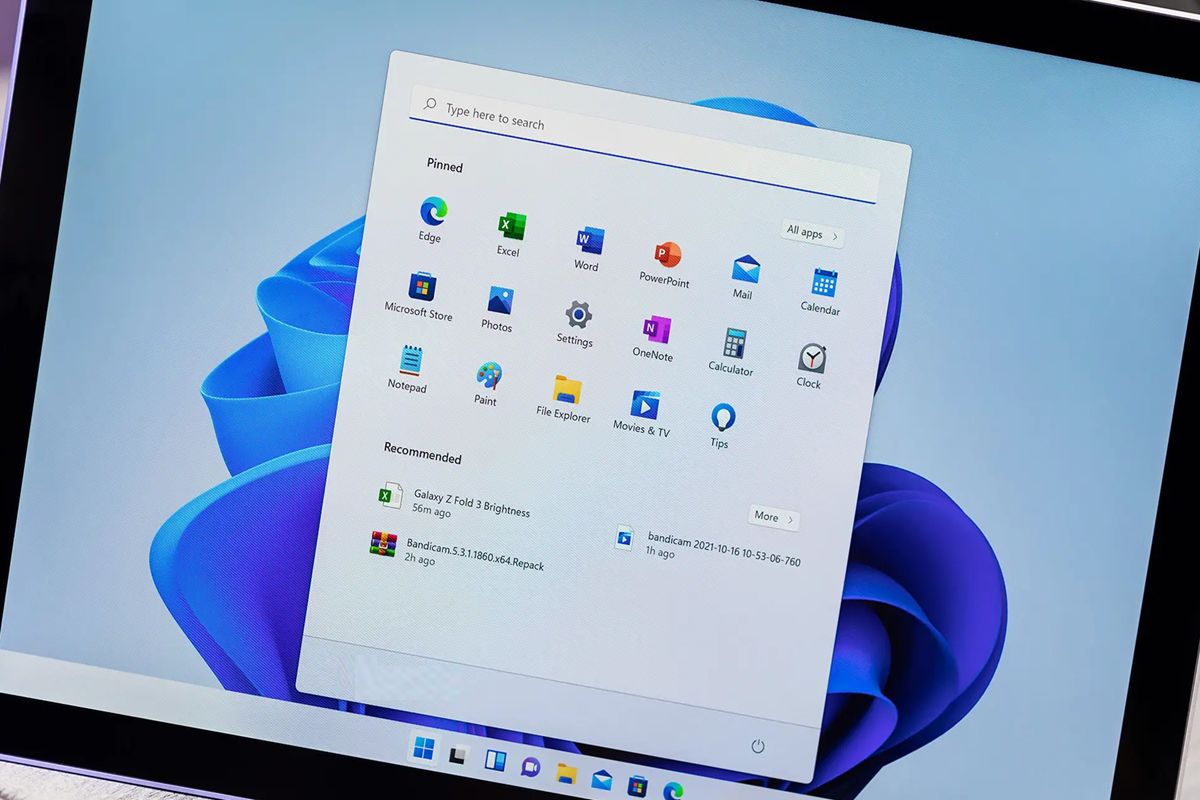1200x800 pixels.
Task: Launch the Edge icon on the taskbar
Action: pos(673,791)
